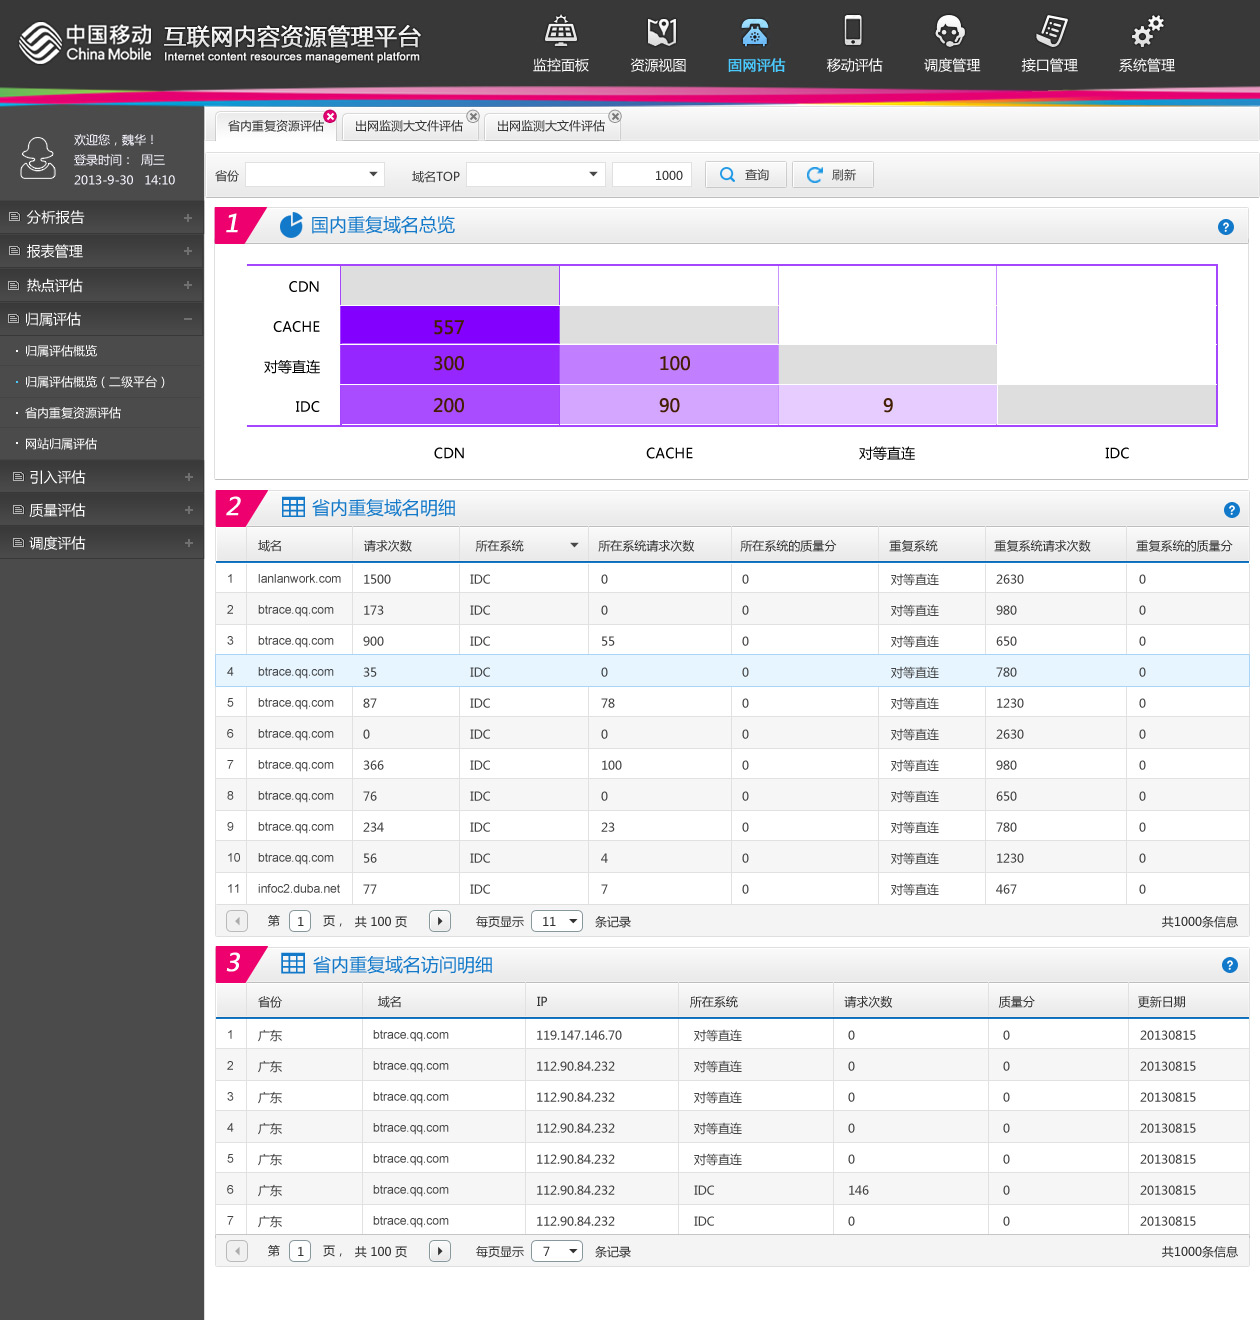Click help icon for 省内重复域名访问明细
The height and width of the screenshot is (1320, 1260).
click(1229, 965)
